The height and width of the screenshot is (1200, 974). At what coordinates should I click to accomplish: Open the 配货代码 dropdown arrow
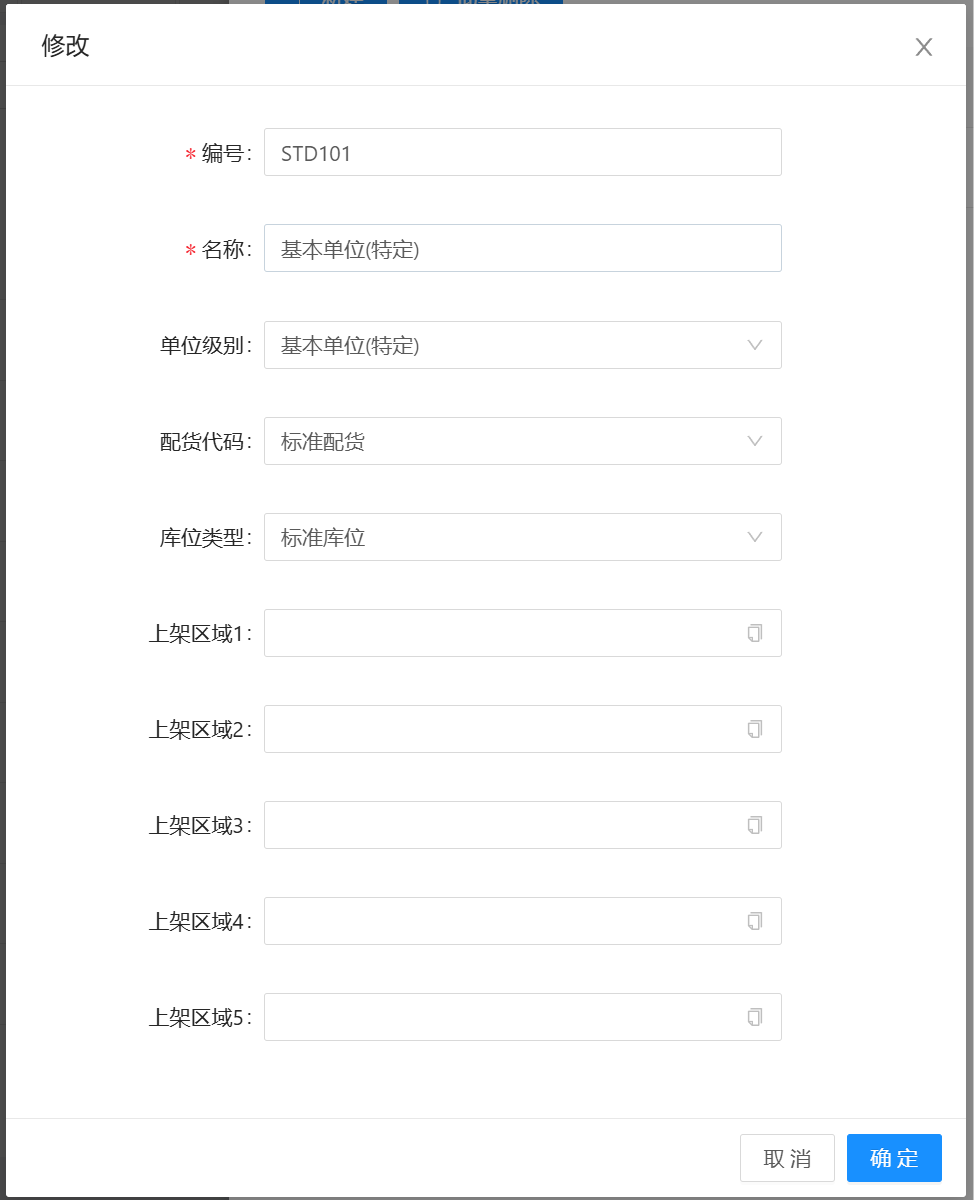pos(755,441)
